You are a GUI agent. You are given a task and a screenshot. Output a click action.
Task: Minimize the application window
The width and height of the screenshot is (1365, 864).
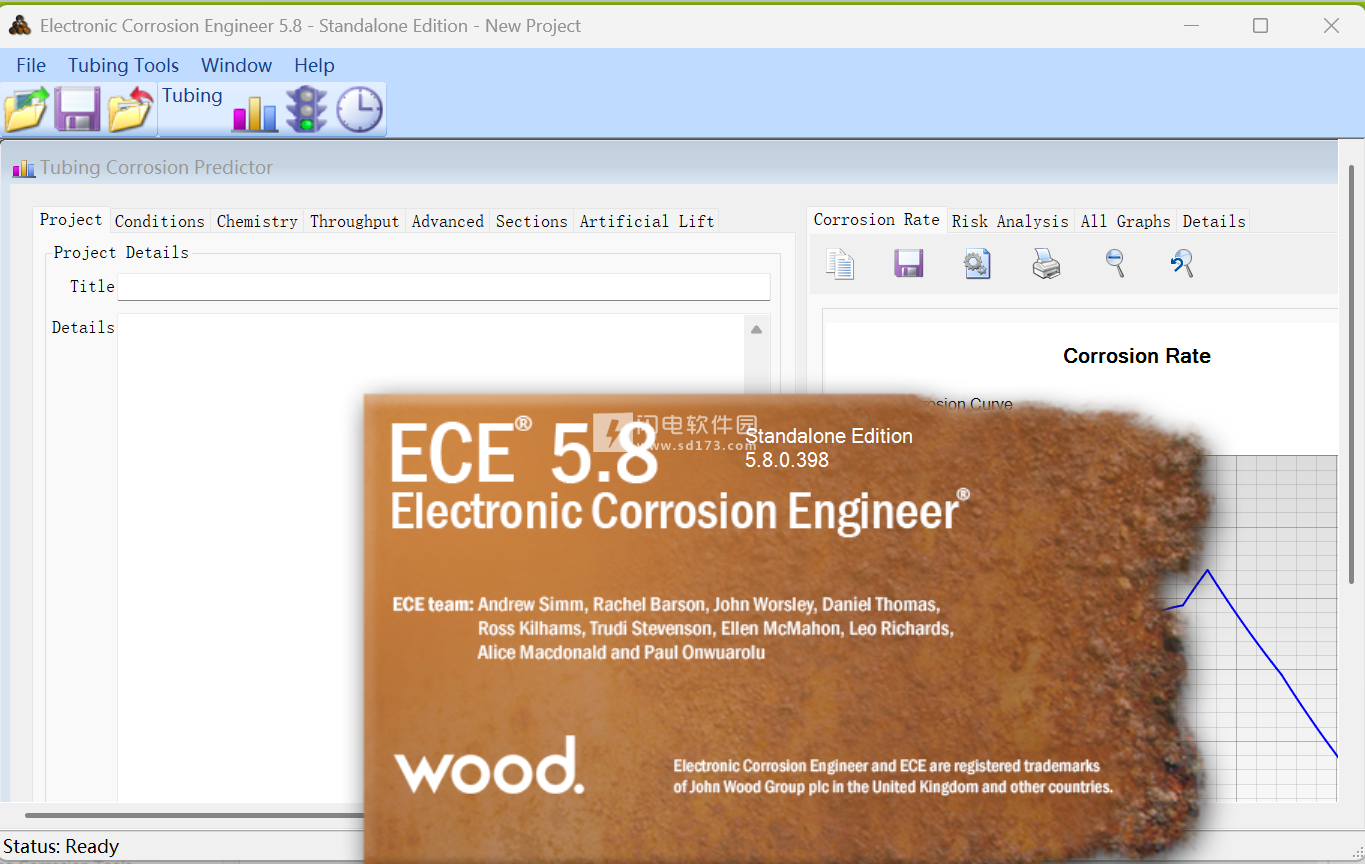tap(1191, 26)
